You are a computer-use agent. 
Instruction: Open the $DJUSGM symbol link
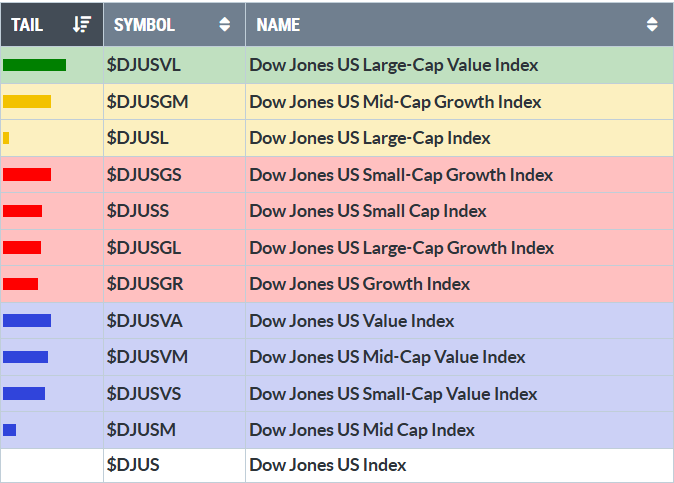(147, 101)
